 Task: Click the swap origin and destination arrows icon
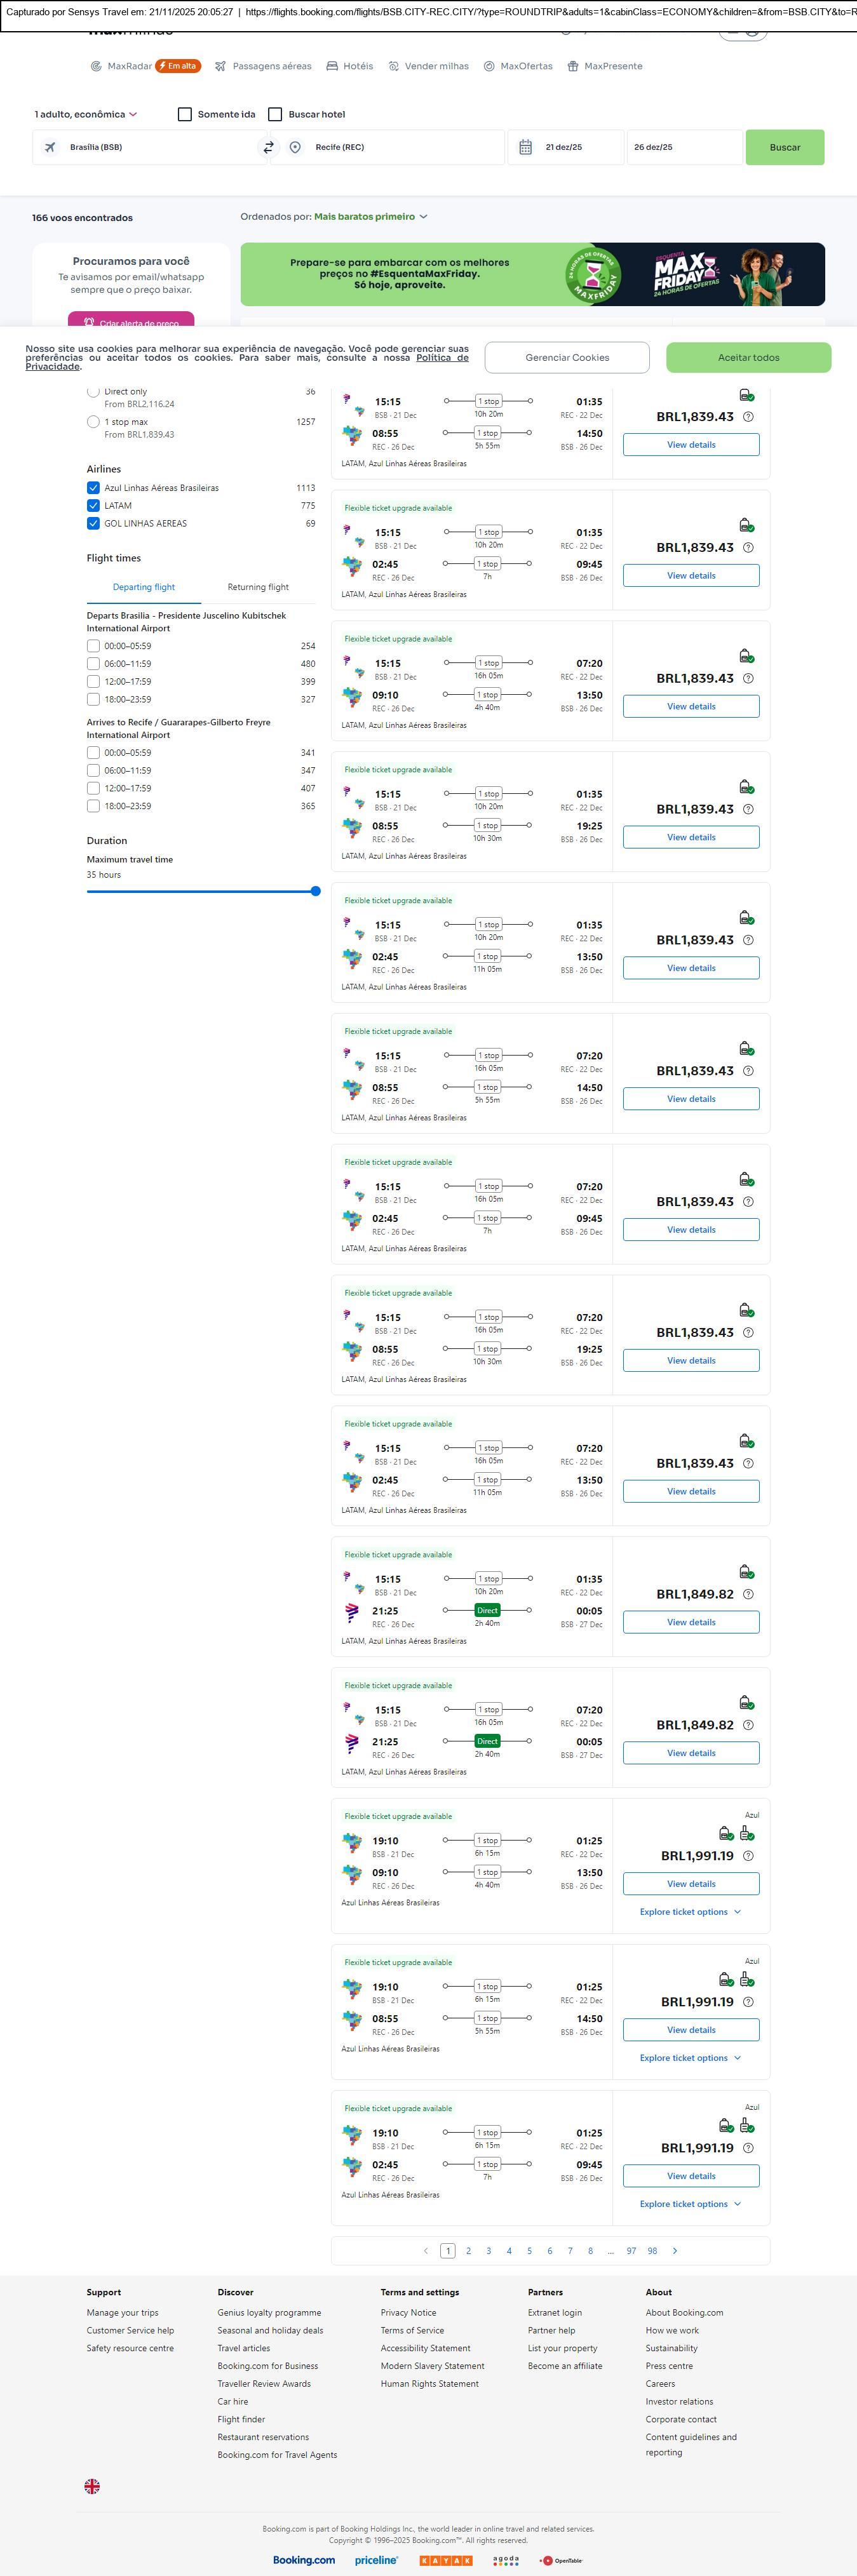point(268,147)
